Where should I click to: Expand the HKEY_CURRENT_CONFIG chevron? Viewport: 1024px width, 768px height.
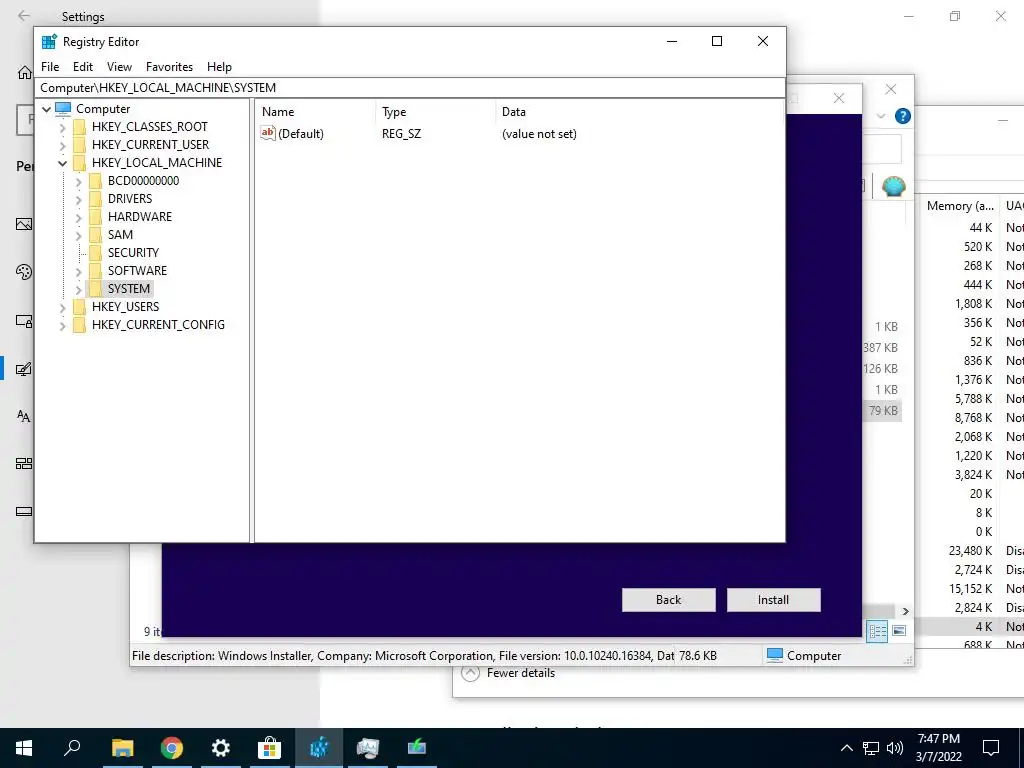pos(63,325)
